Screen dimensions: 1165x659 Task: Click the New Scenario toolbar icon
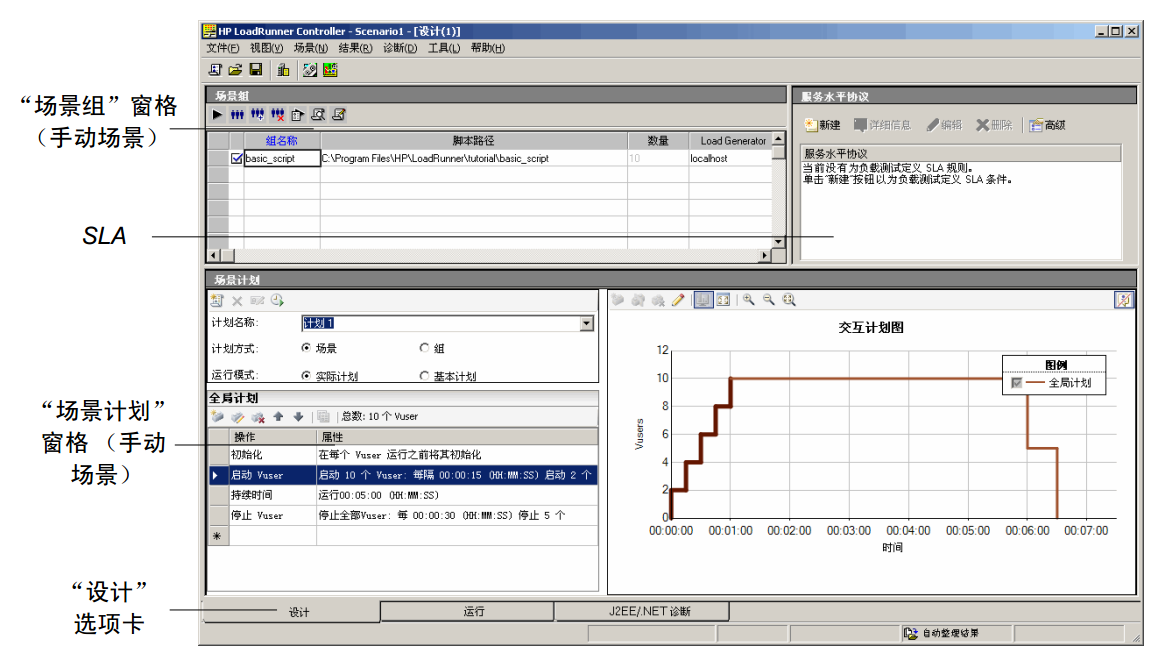point(215,70)
